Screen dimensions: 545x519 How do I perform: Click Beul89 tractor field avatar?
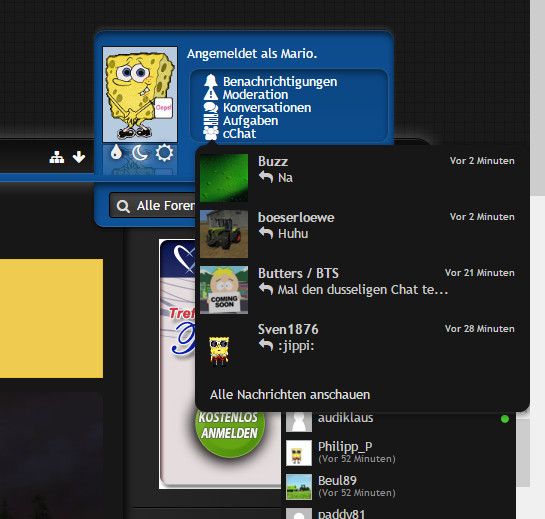pos(299,487)
